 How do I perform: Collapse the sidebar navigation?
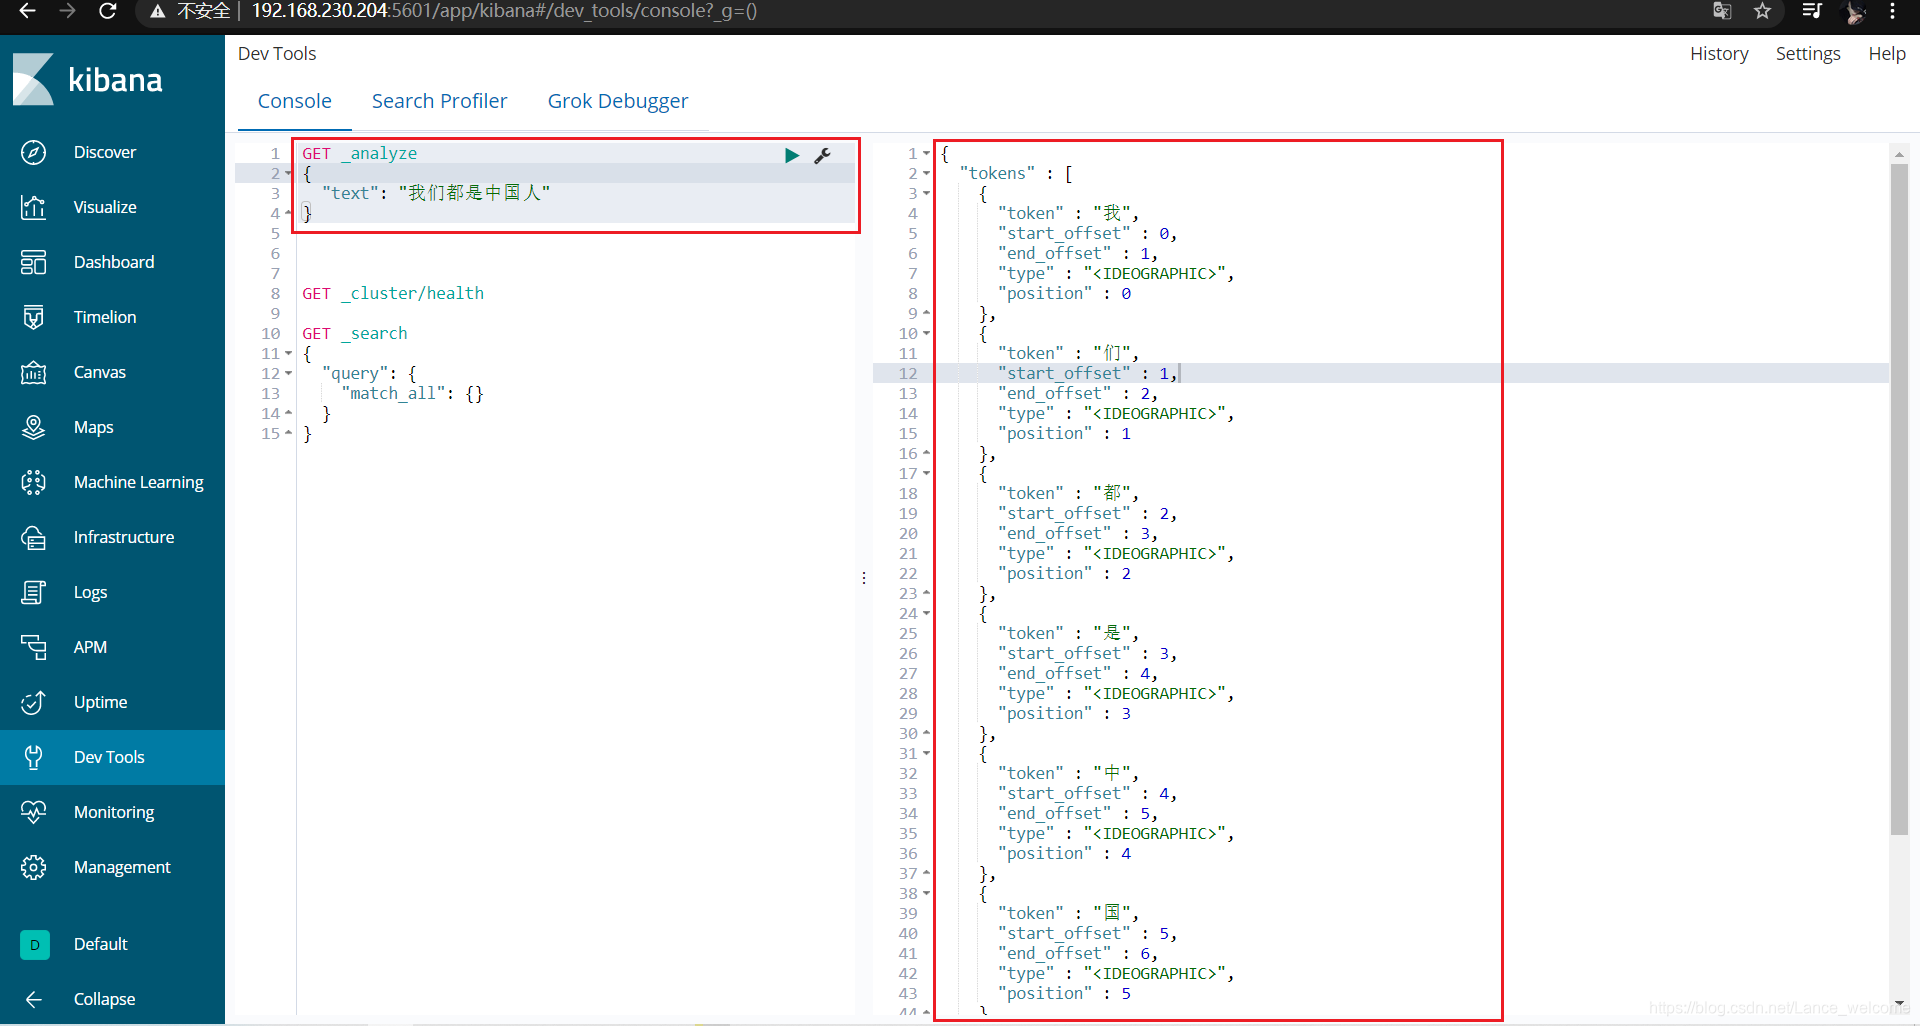point(104,998)
